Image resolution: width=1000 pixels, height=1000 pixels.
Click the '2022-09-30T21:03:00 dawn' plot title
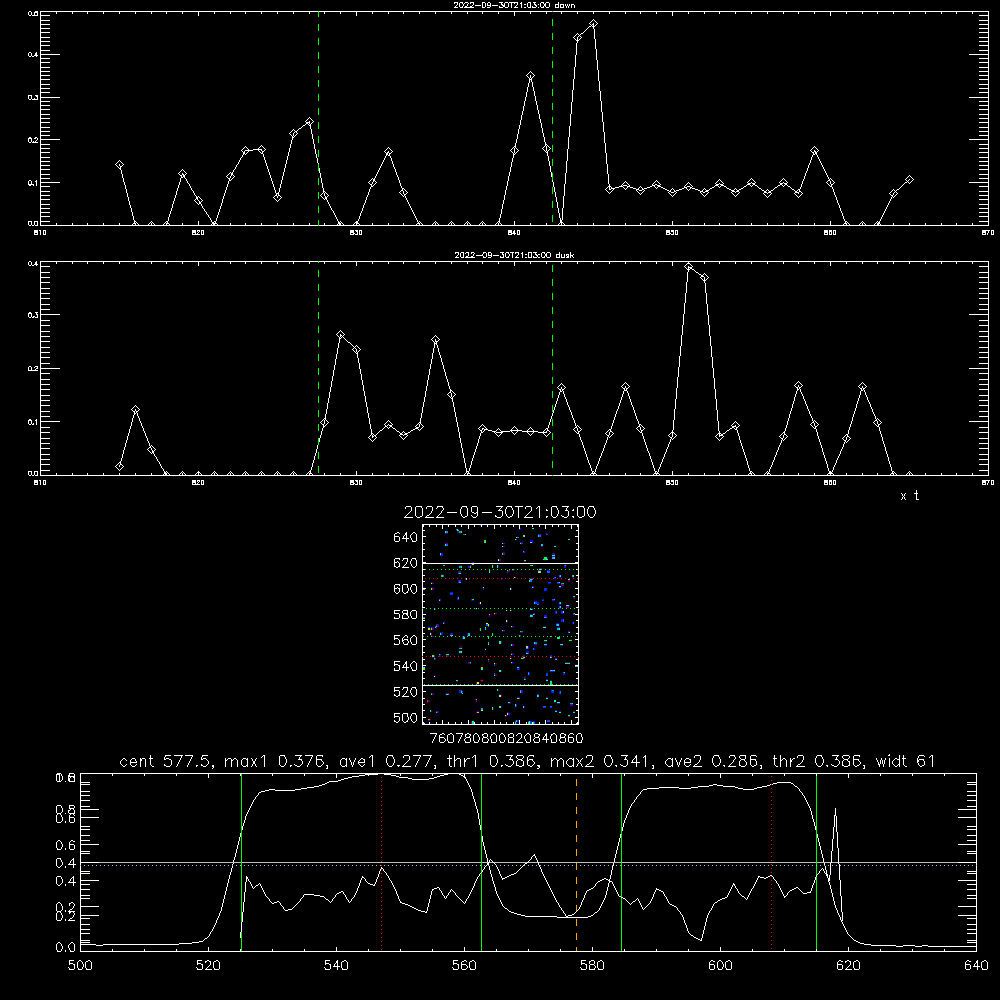[x=514, y=5]
